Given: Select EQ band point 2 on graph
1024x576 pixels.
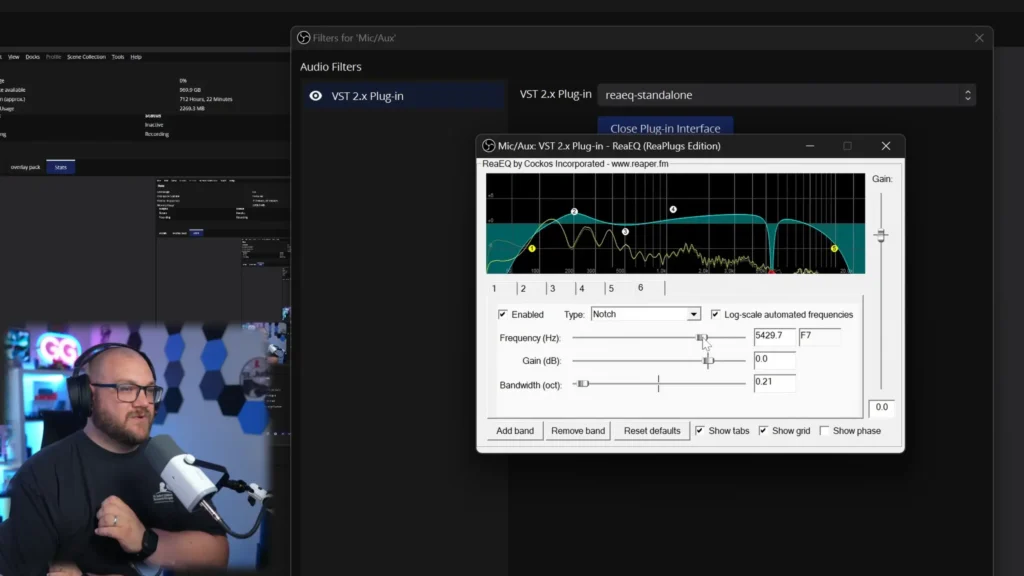Looking at the screenshot, I should click(574, 212).
